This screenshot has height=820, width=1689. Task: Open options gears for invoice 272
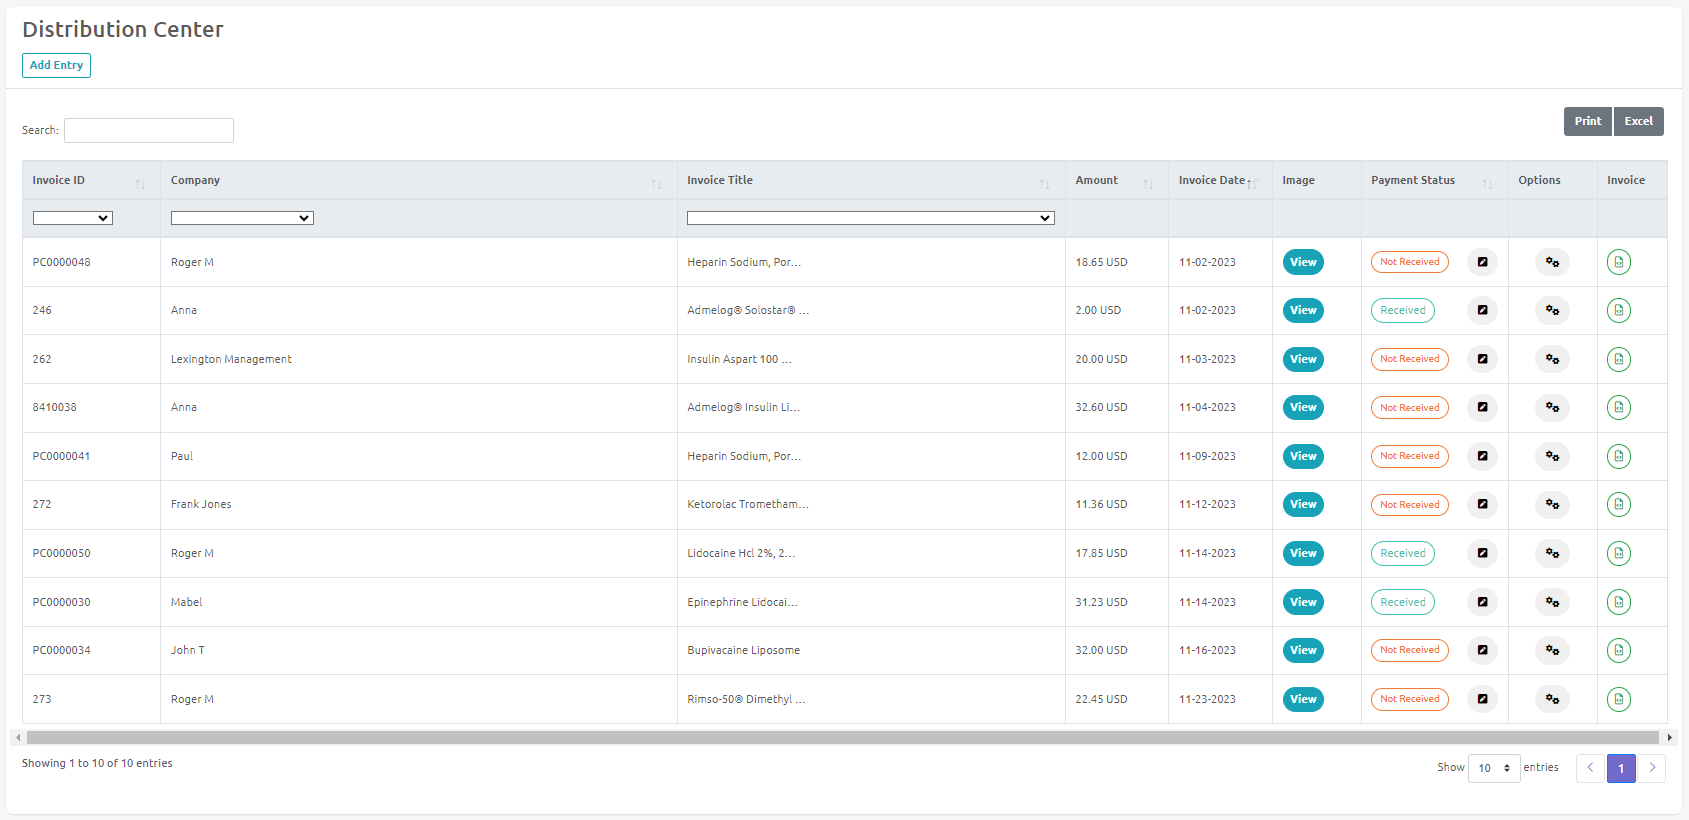[x=1552, y=504]
